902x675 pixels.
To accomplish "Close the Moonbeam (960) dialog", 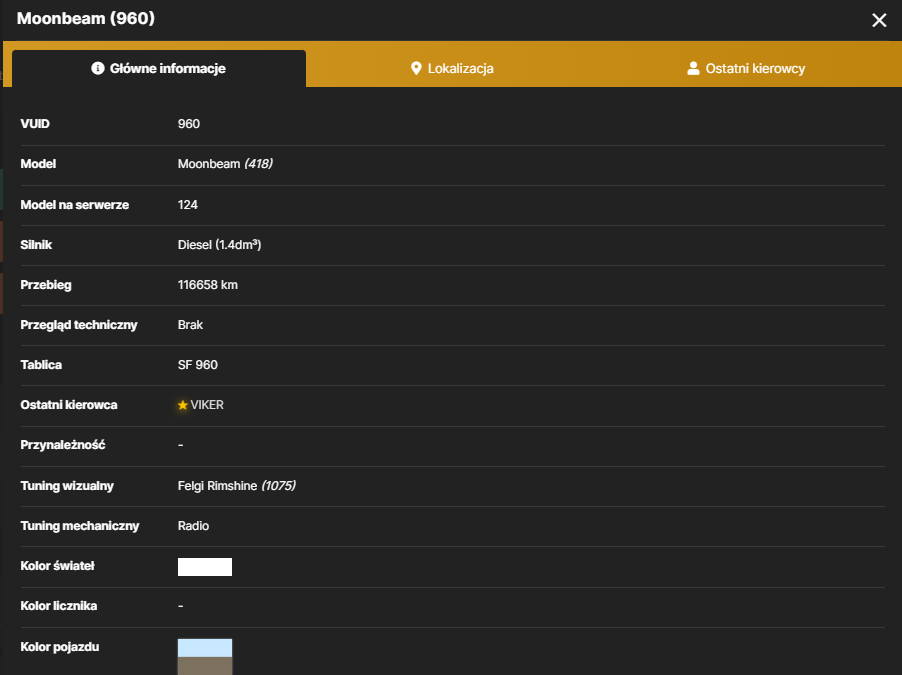I will (878, 20).
